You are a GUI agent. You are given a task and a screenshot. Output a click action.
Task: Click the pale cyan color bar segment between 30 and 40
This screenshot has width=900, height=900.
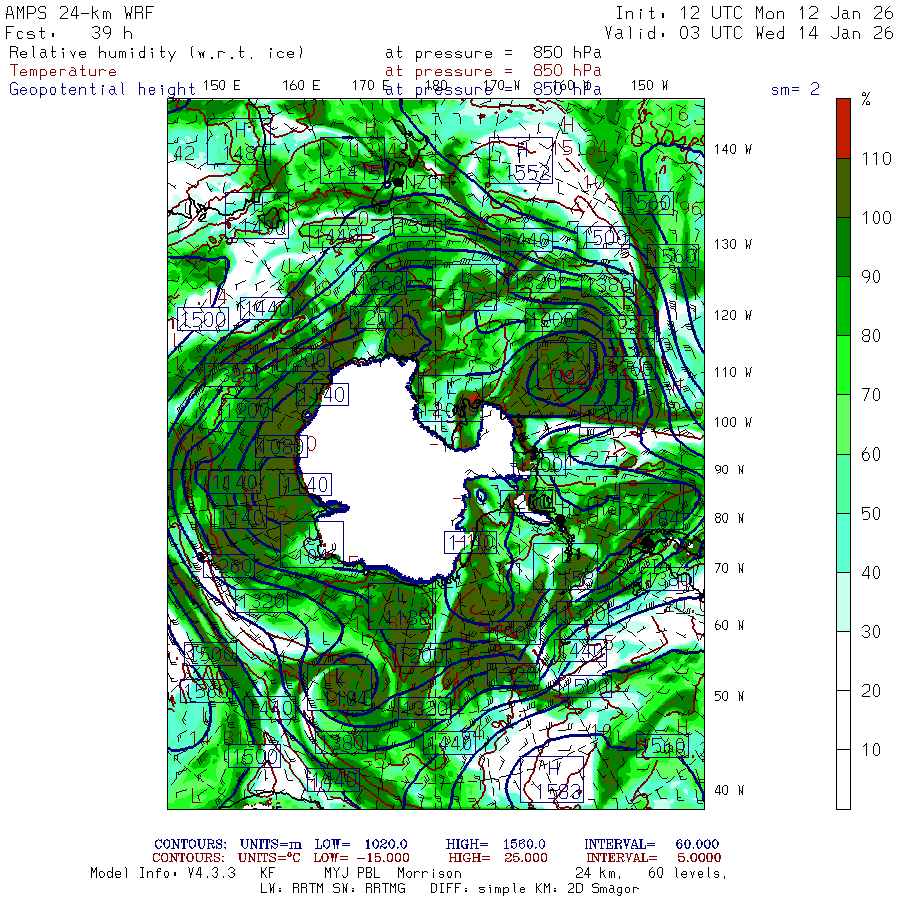pyautogui.click(x=843, y=602)
